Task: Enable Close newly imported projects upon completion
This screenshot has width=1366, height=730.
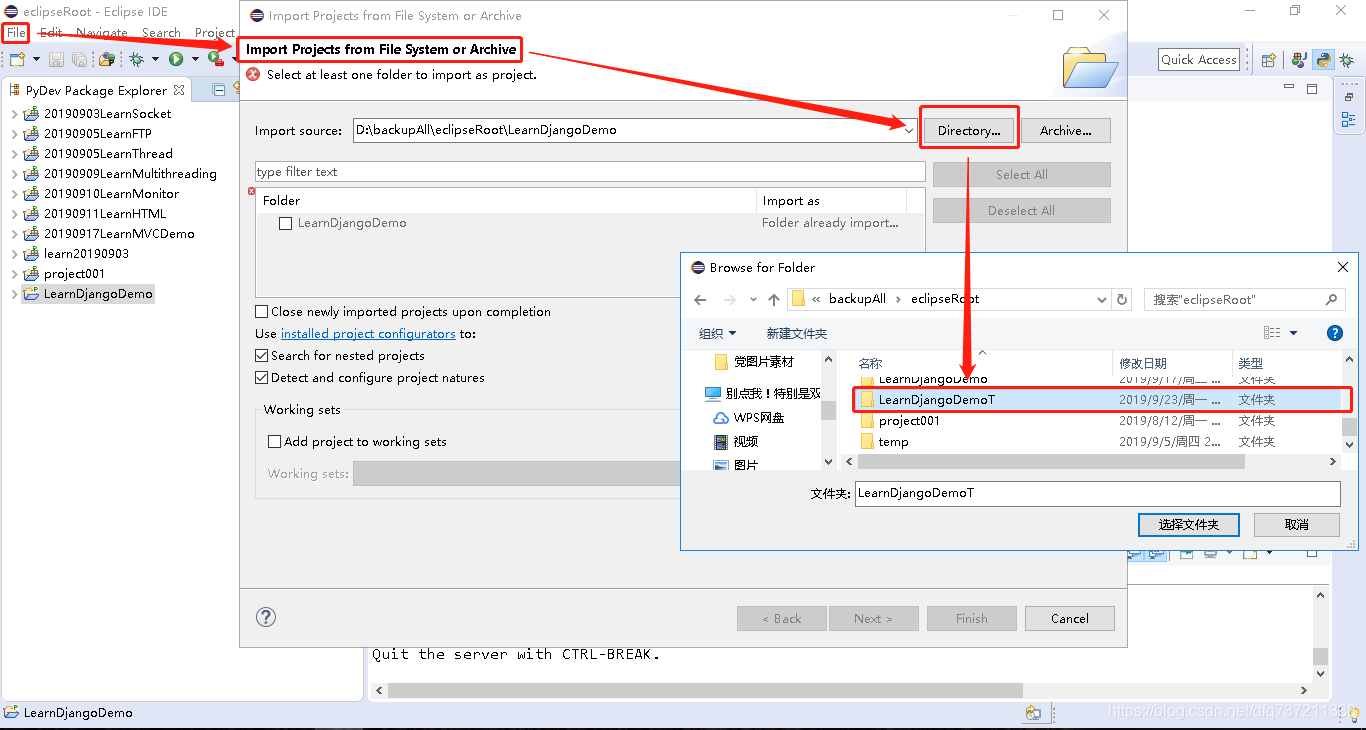Action: (262, 312)
